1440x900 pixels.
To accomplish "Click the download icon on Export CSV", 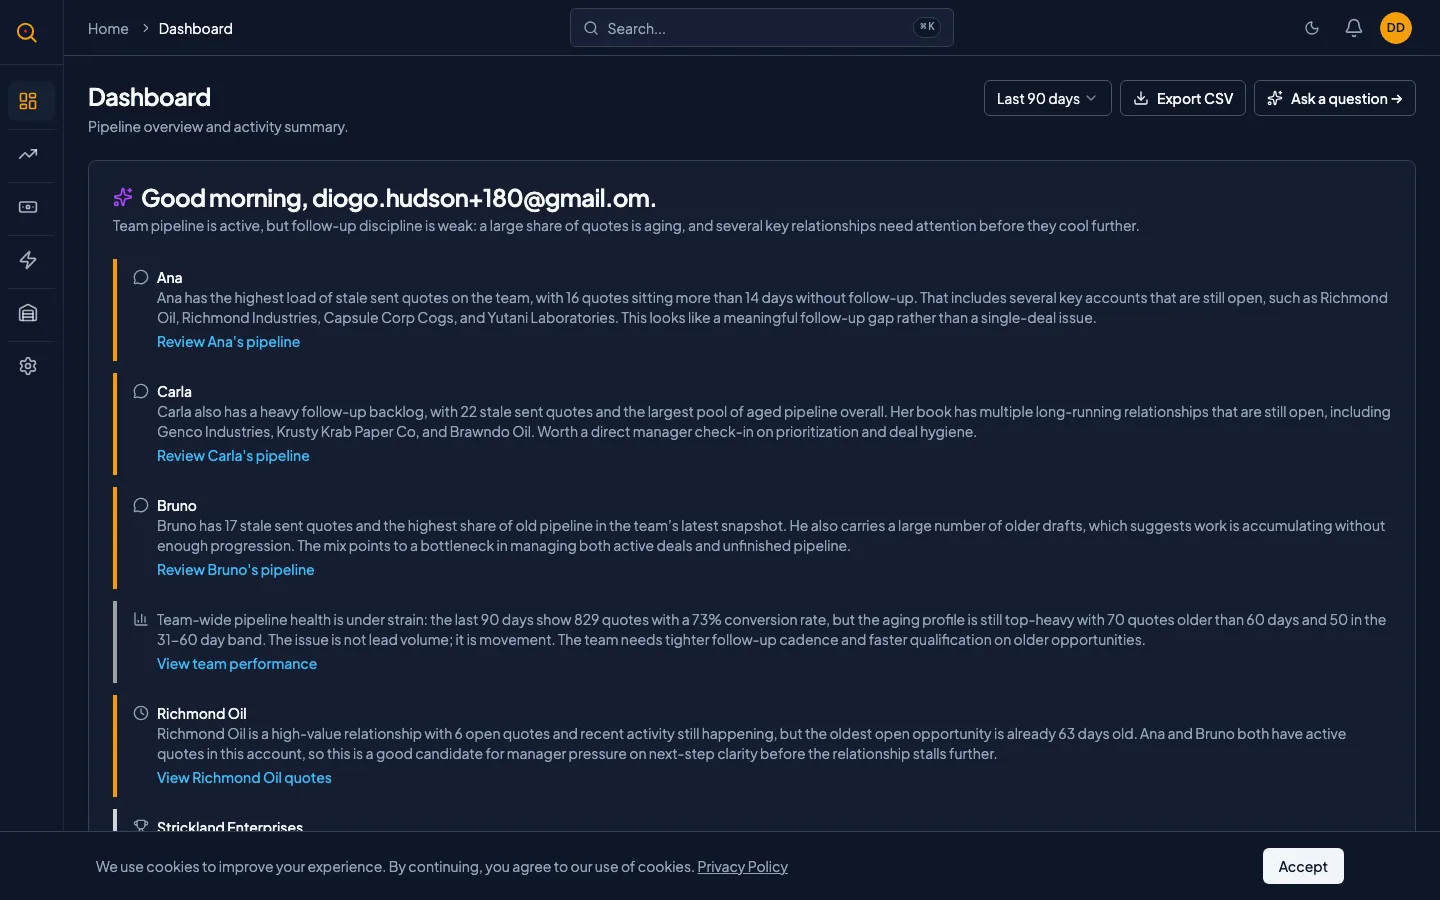I will click(1141, 98).
